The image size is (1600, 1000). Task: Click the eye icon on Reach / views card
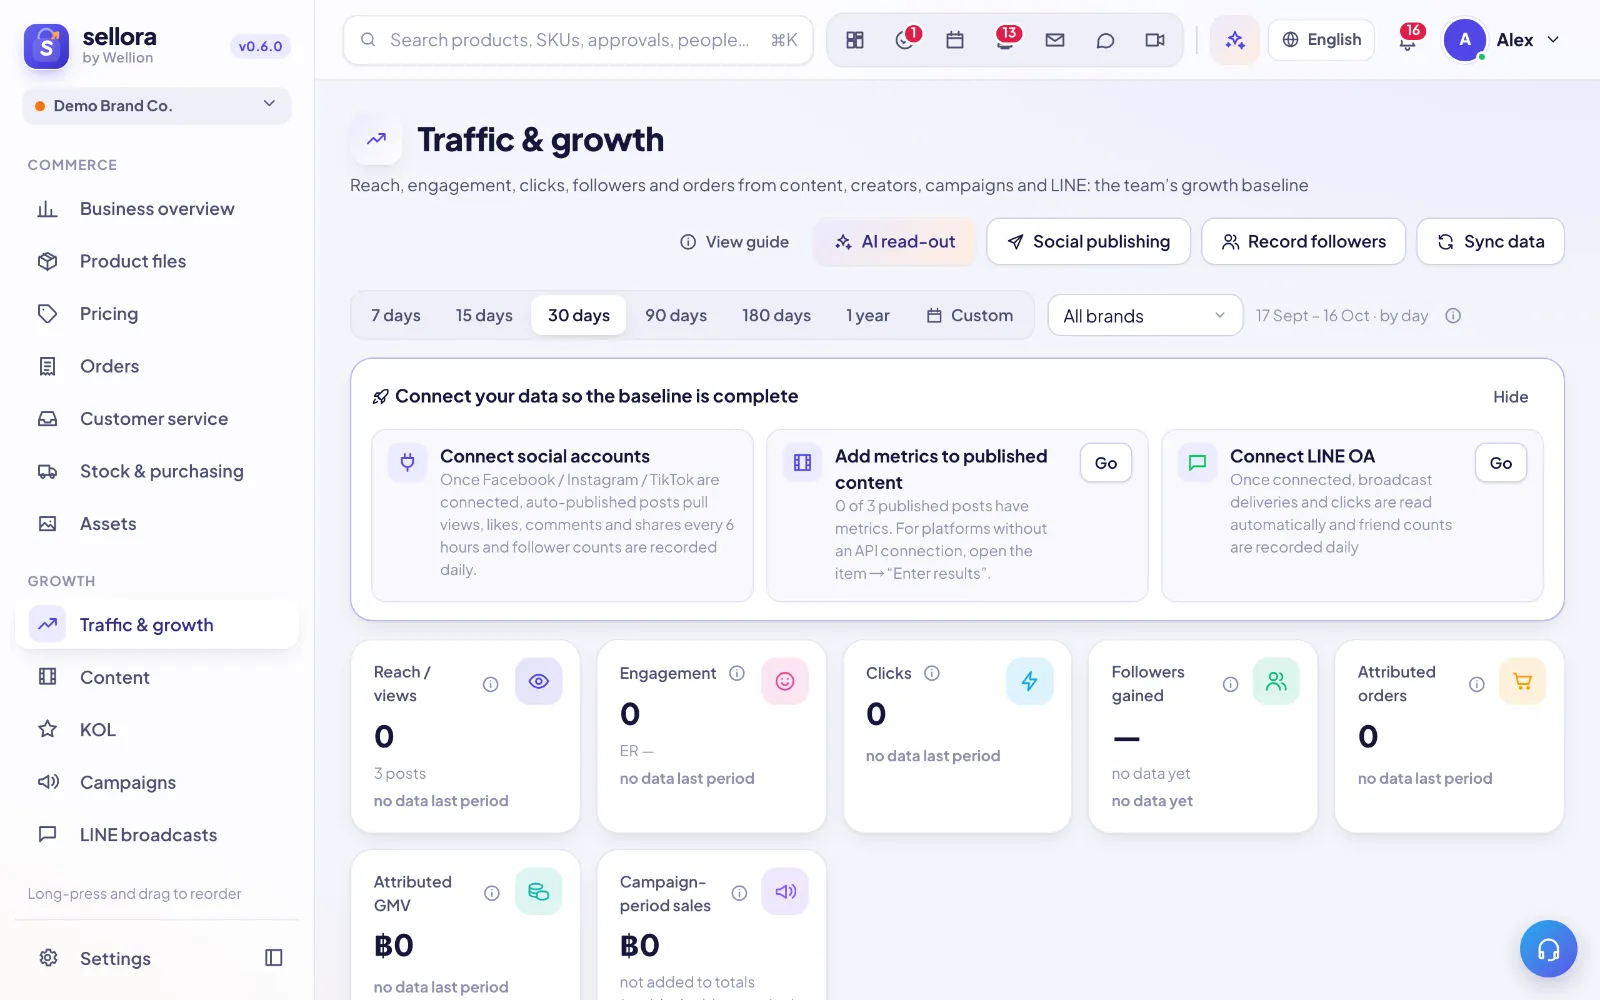pos(539,682)
